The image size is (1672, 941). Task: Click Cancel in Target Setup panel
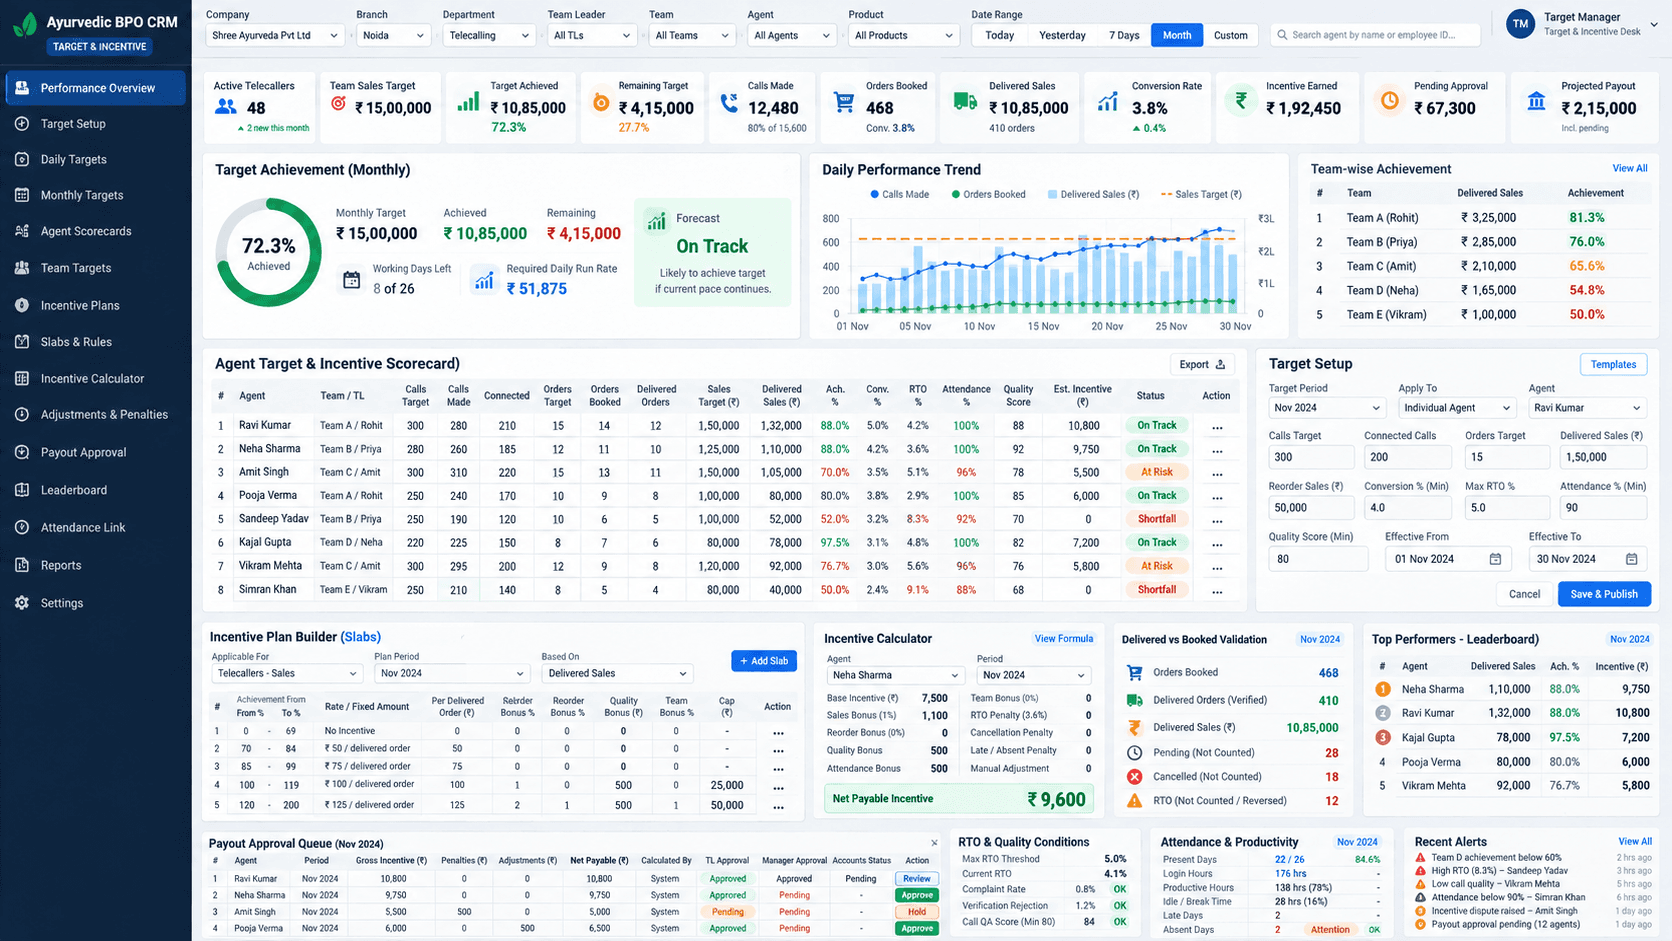1524,594
